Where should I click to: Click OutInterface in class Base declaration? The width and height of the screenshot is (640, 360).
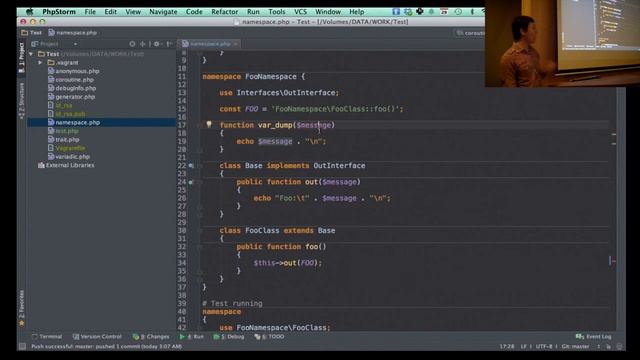point(339,166)
